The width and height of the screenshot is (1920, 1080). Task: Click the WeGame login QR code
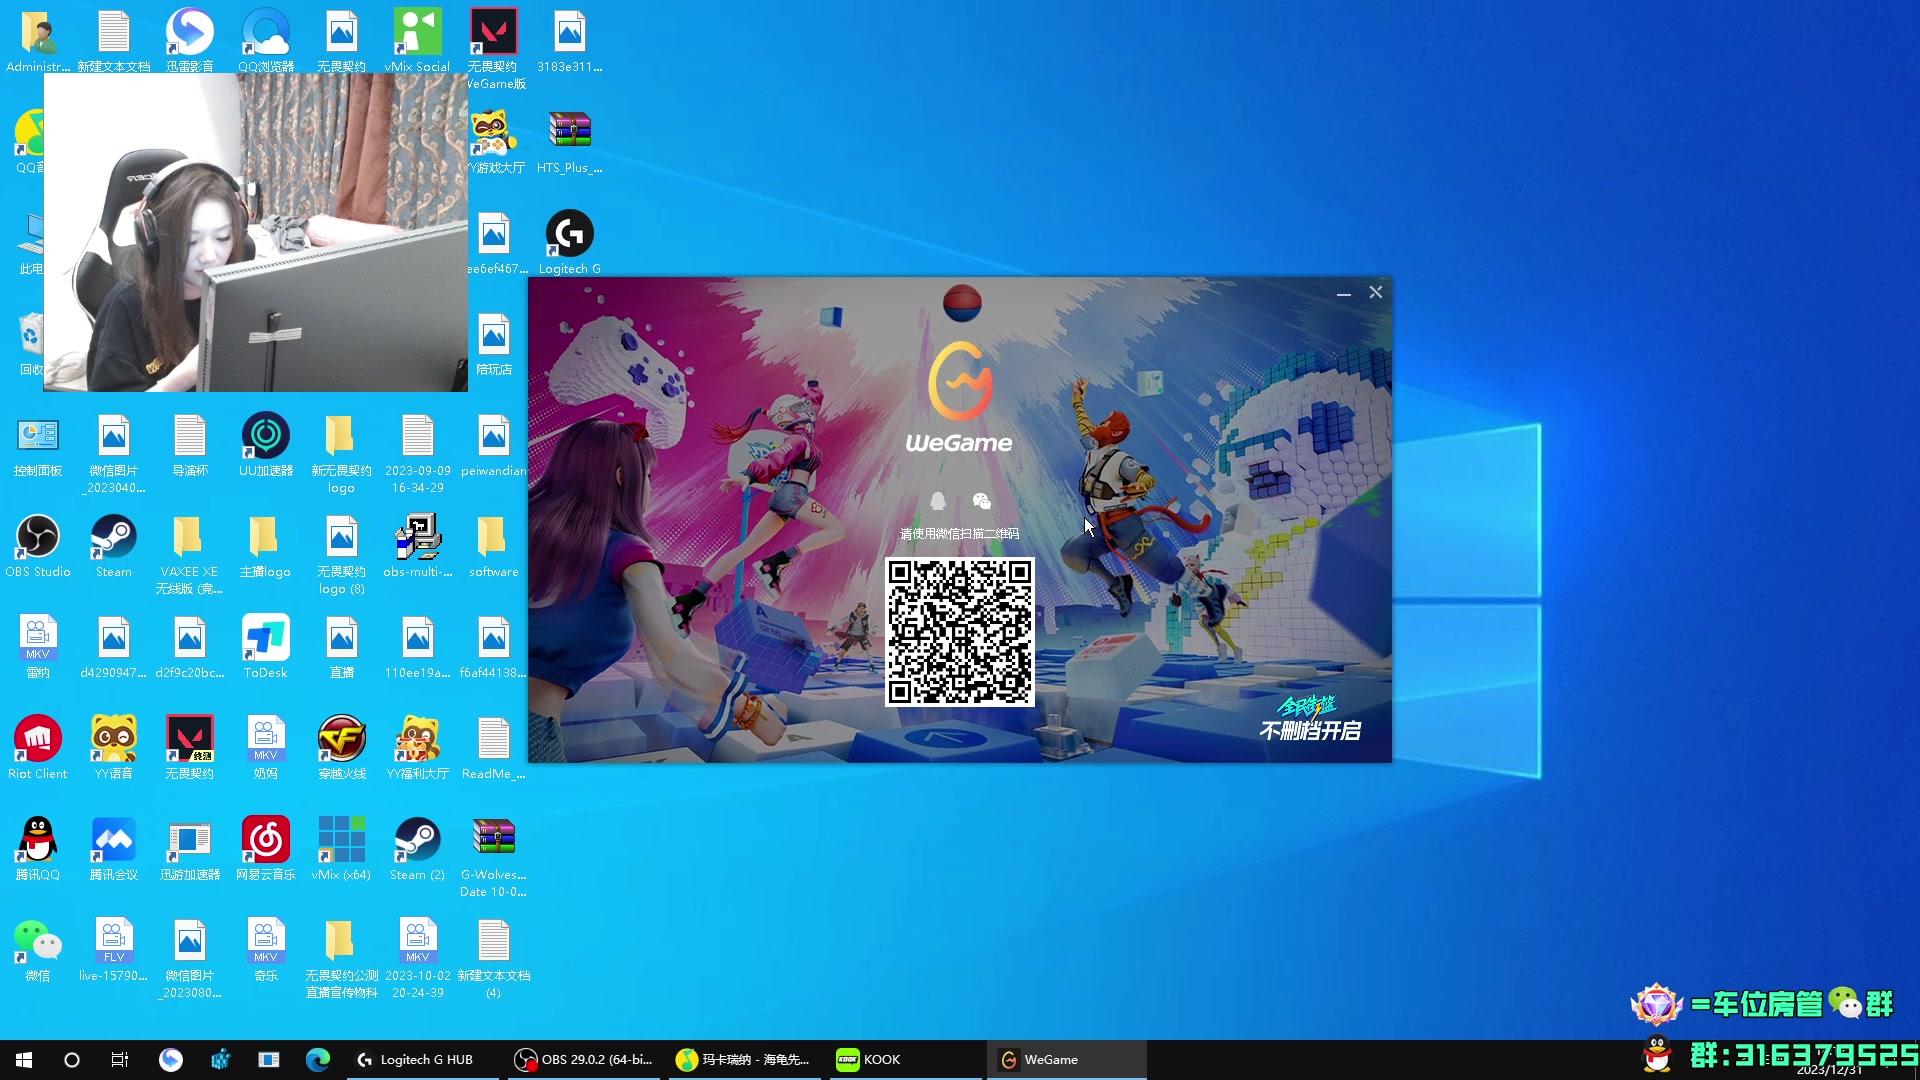pyautogui.click(x=960, y=631)
